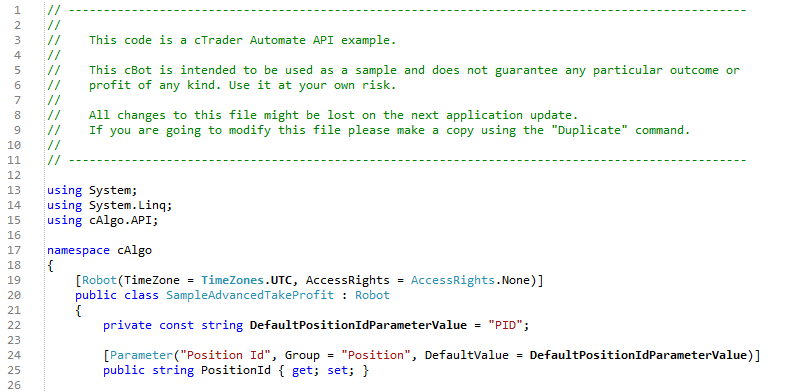811x392 pixels.
Task: Click the opening brace on line 21
Action: [x=78, y=310]
